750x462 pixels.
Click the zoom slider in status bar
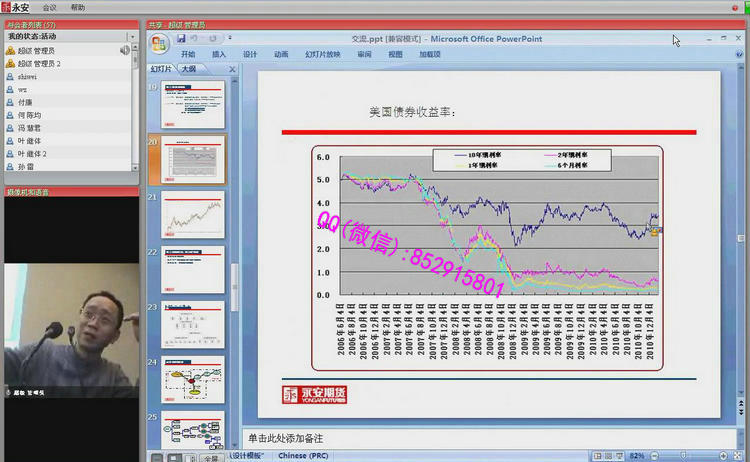(x=685, y=456)
